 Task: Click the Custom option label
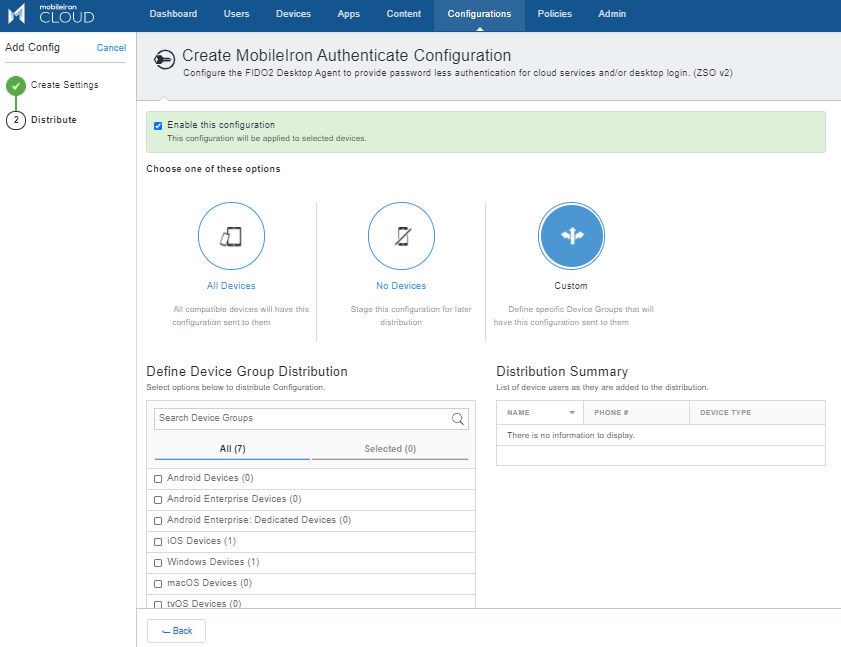(571, 286)
